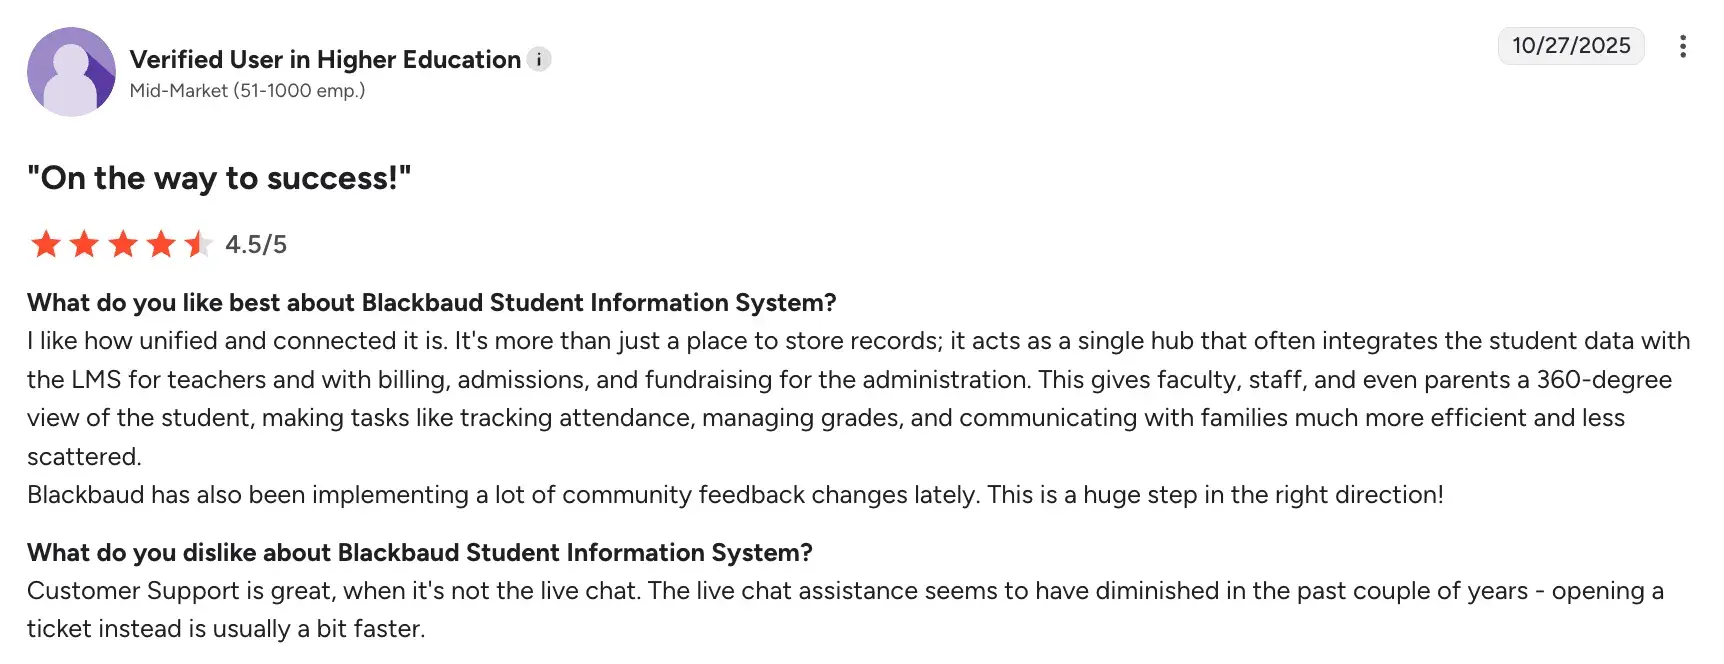Click the information icon beside the reviewer name

(539, 59)
